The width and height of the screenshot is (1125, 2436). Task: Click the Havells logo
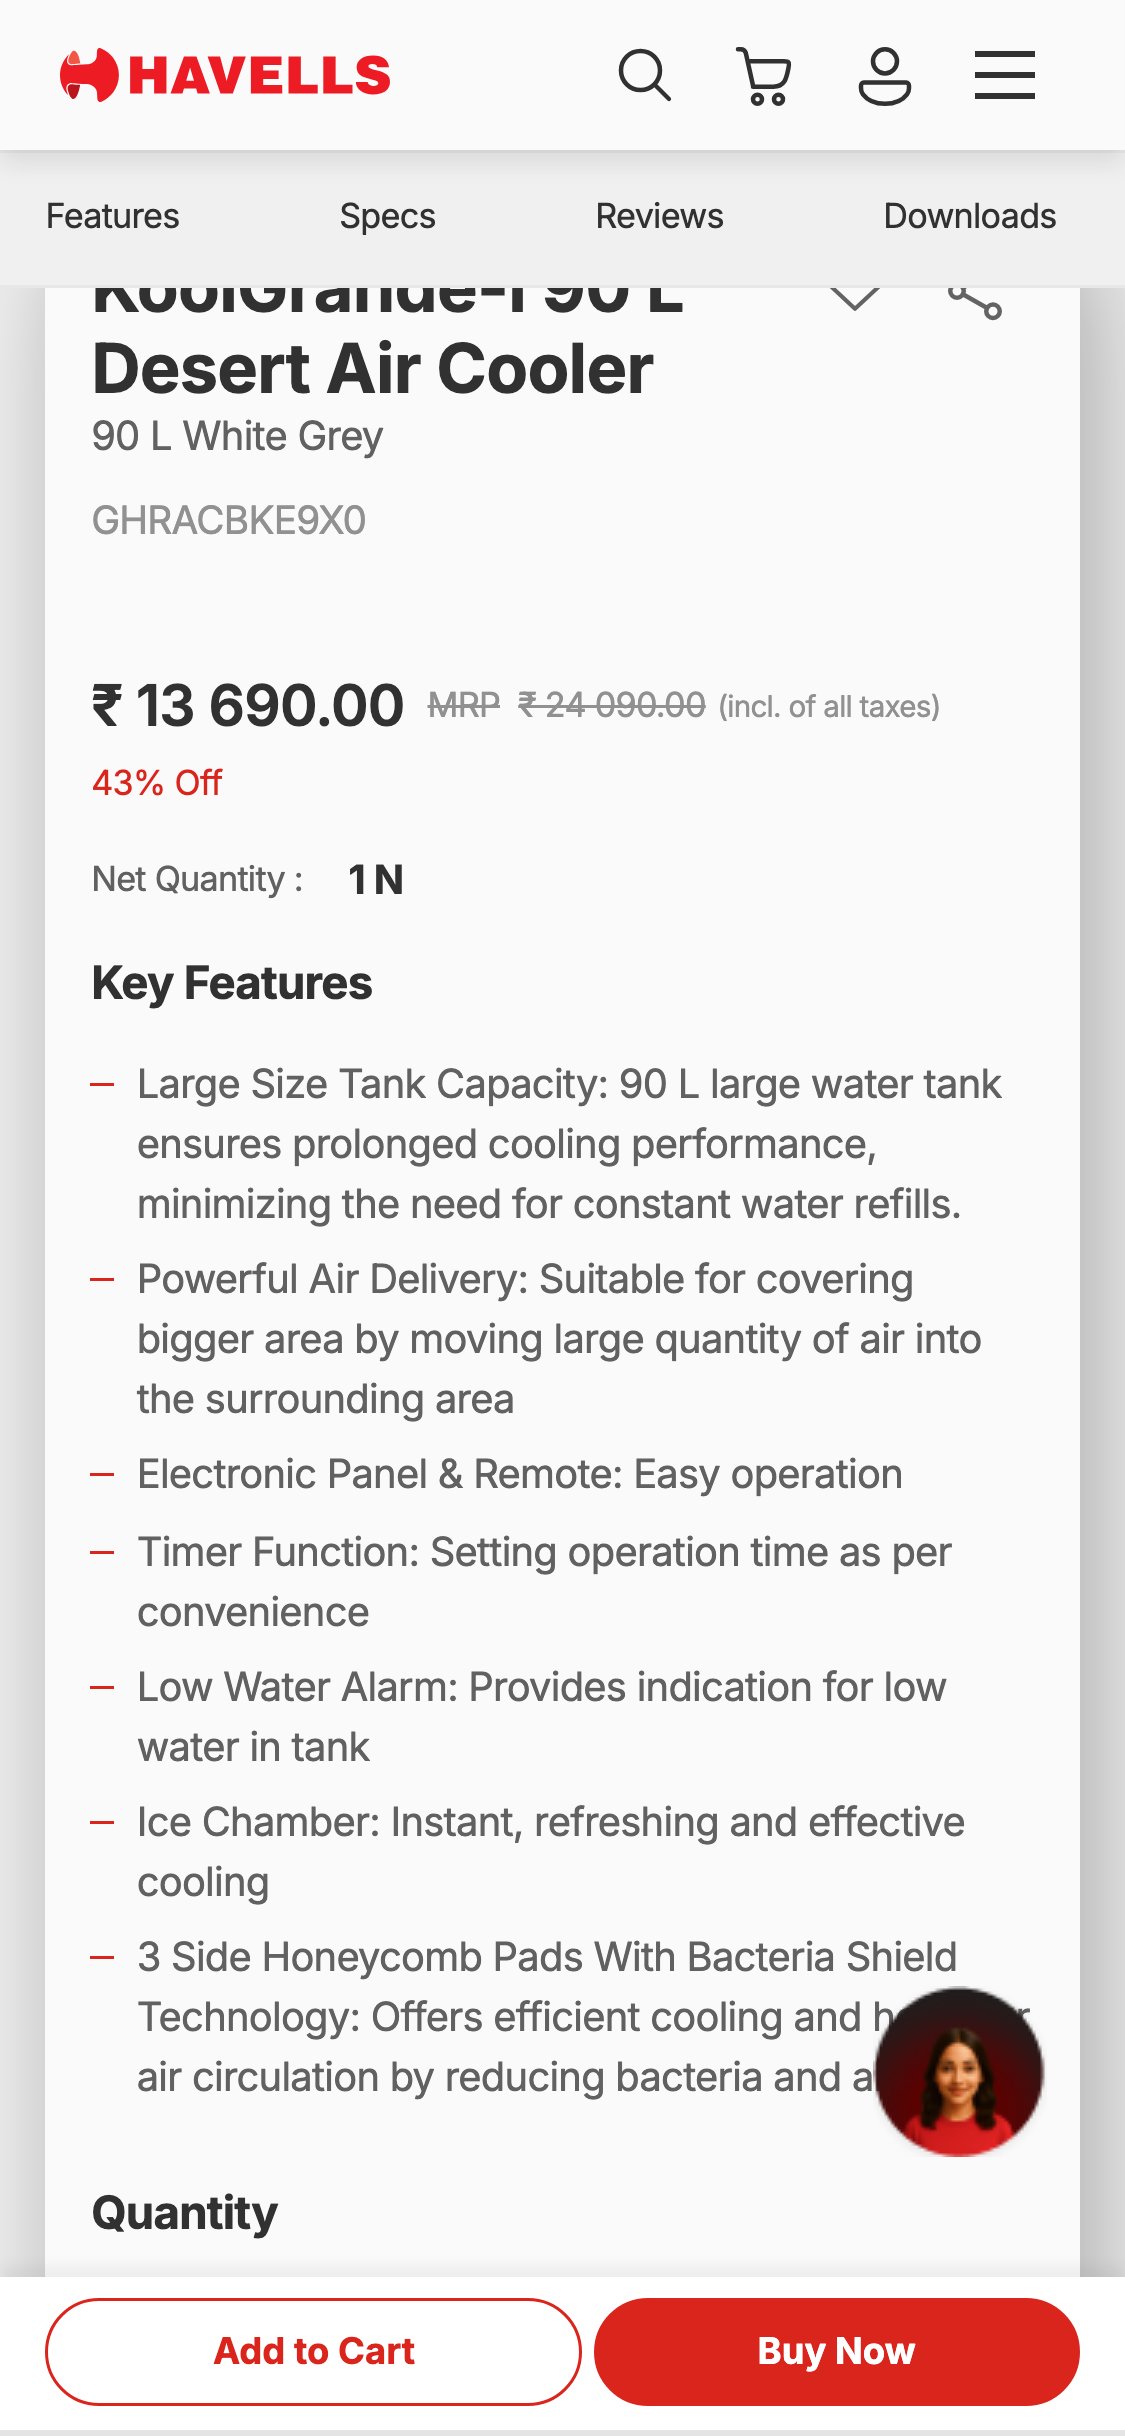[x=225, y=73]
